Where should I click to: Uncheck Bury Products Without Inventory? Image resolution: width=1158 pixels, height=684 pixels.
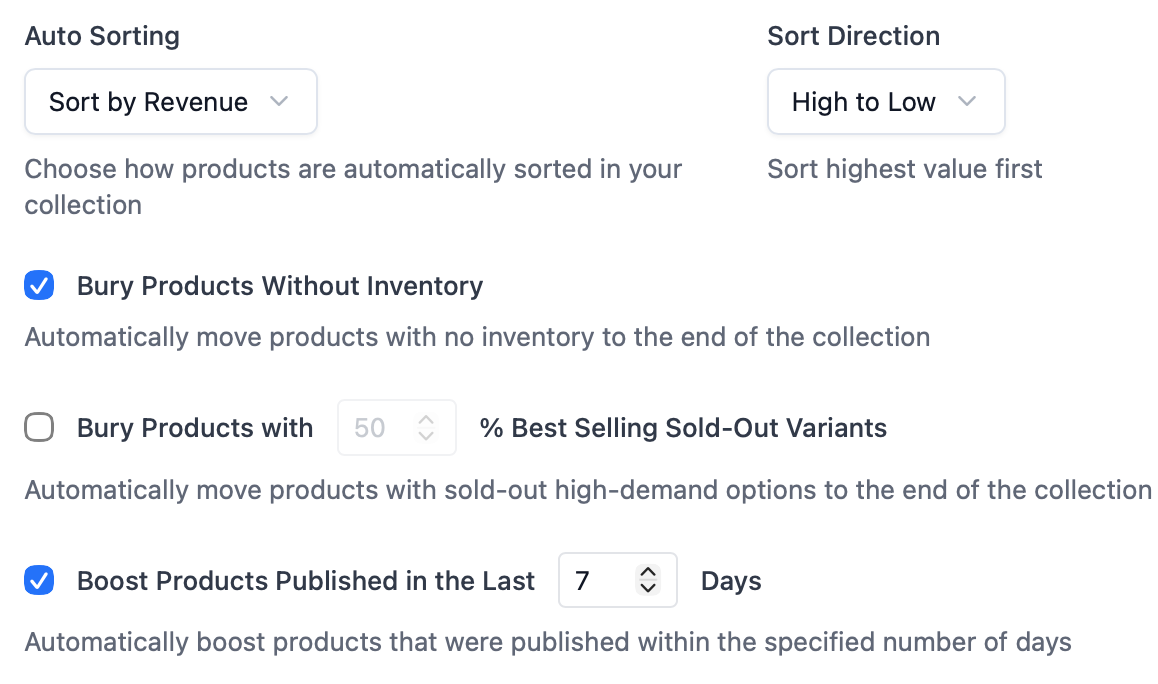point(38,286)
